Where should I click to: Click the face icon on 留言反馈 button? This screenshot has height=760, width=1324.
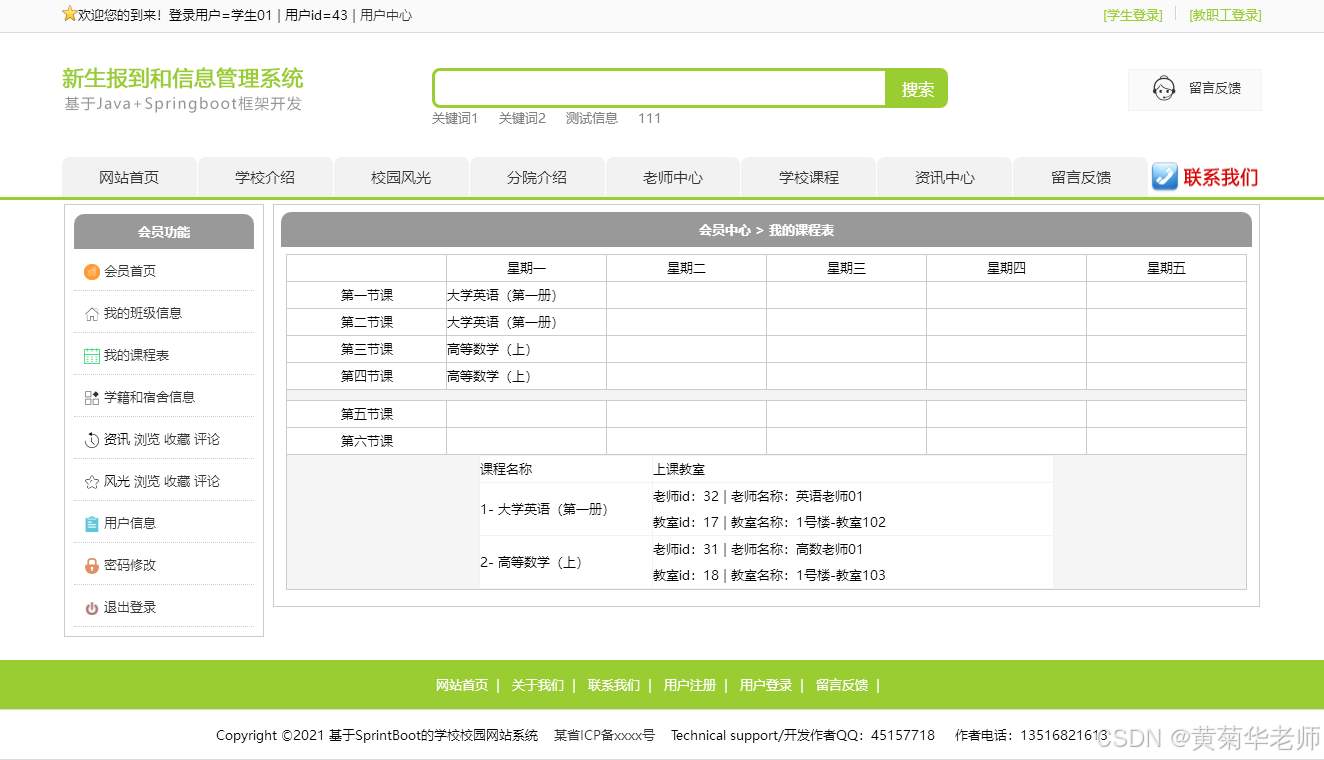[1163, 88]
